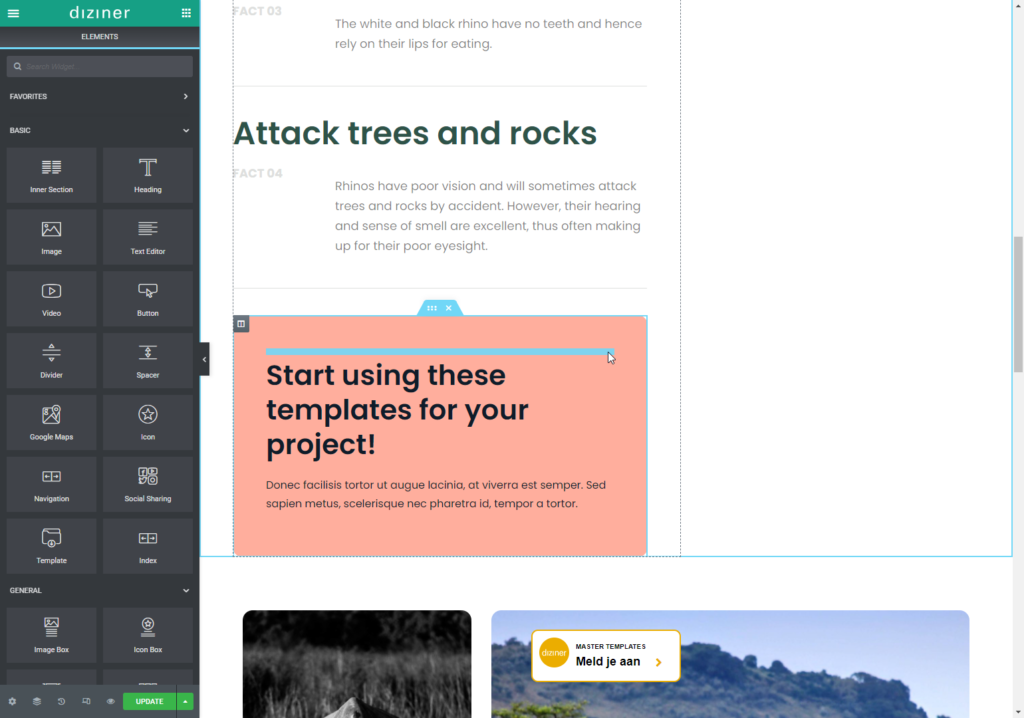
Task: Open the revision History icon
Action: click(x=61, y=701)
